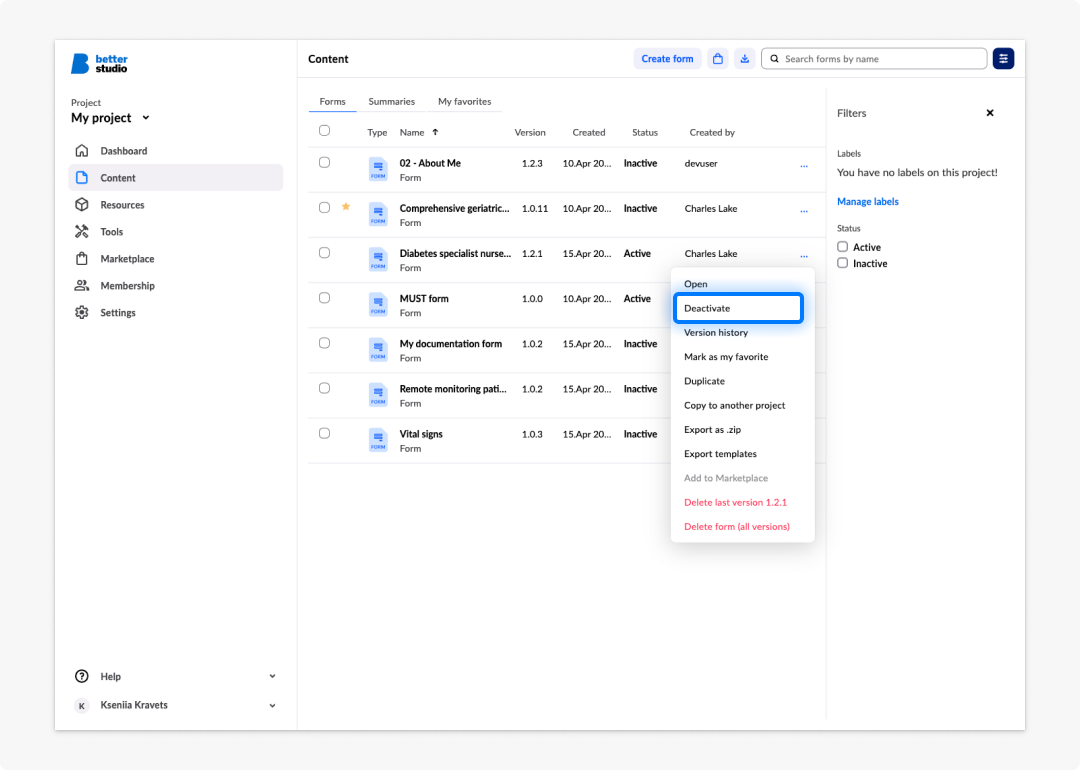The image size is (1080, 770).
Task: Click the Help question mark icon
Action: click(82, 676)
